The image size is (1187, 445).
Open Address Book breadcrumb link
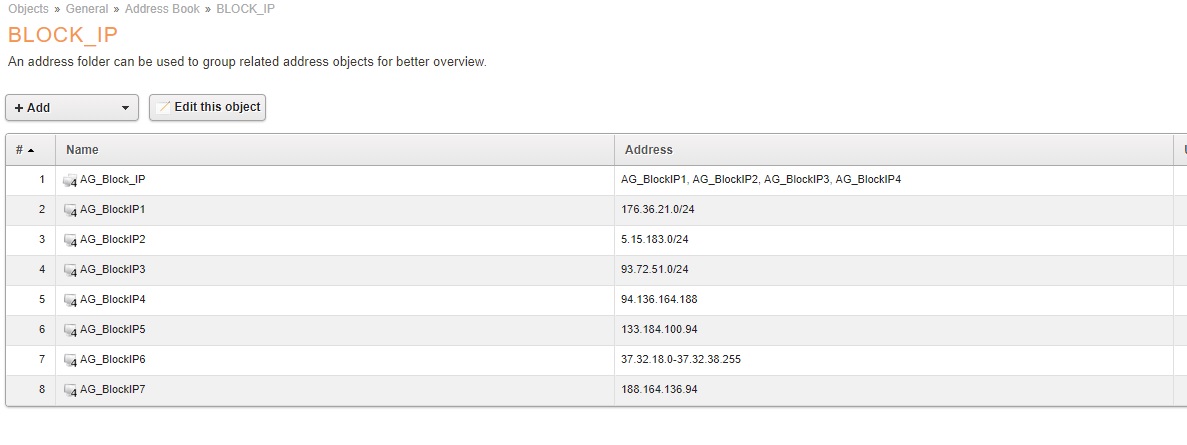pyautogui.click(x=163, y=9)
